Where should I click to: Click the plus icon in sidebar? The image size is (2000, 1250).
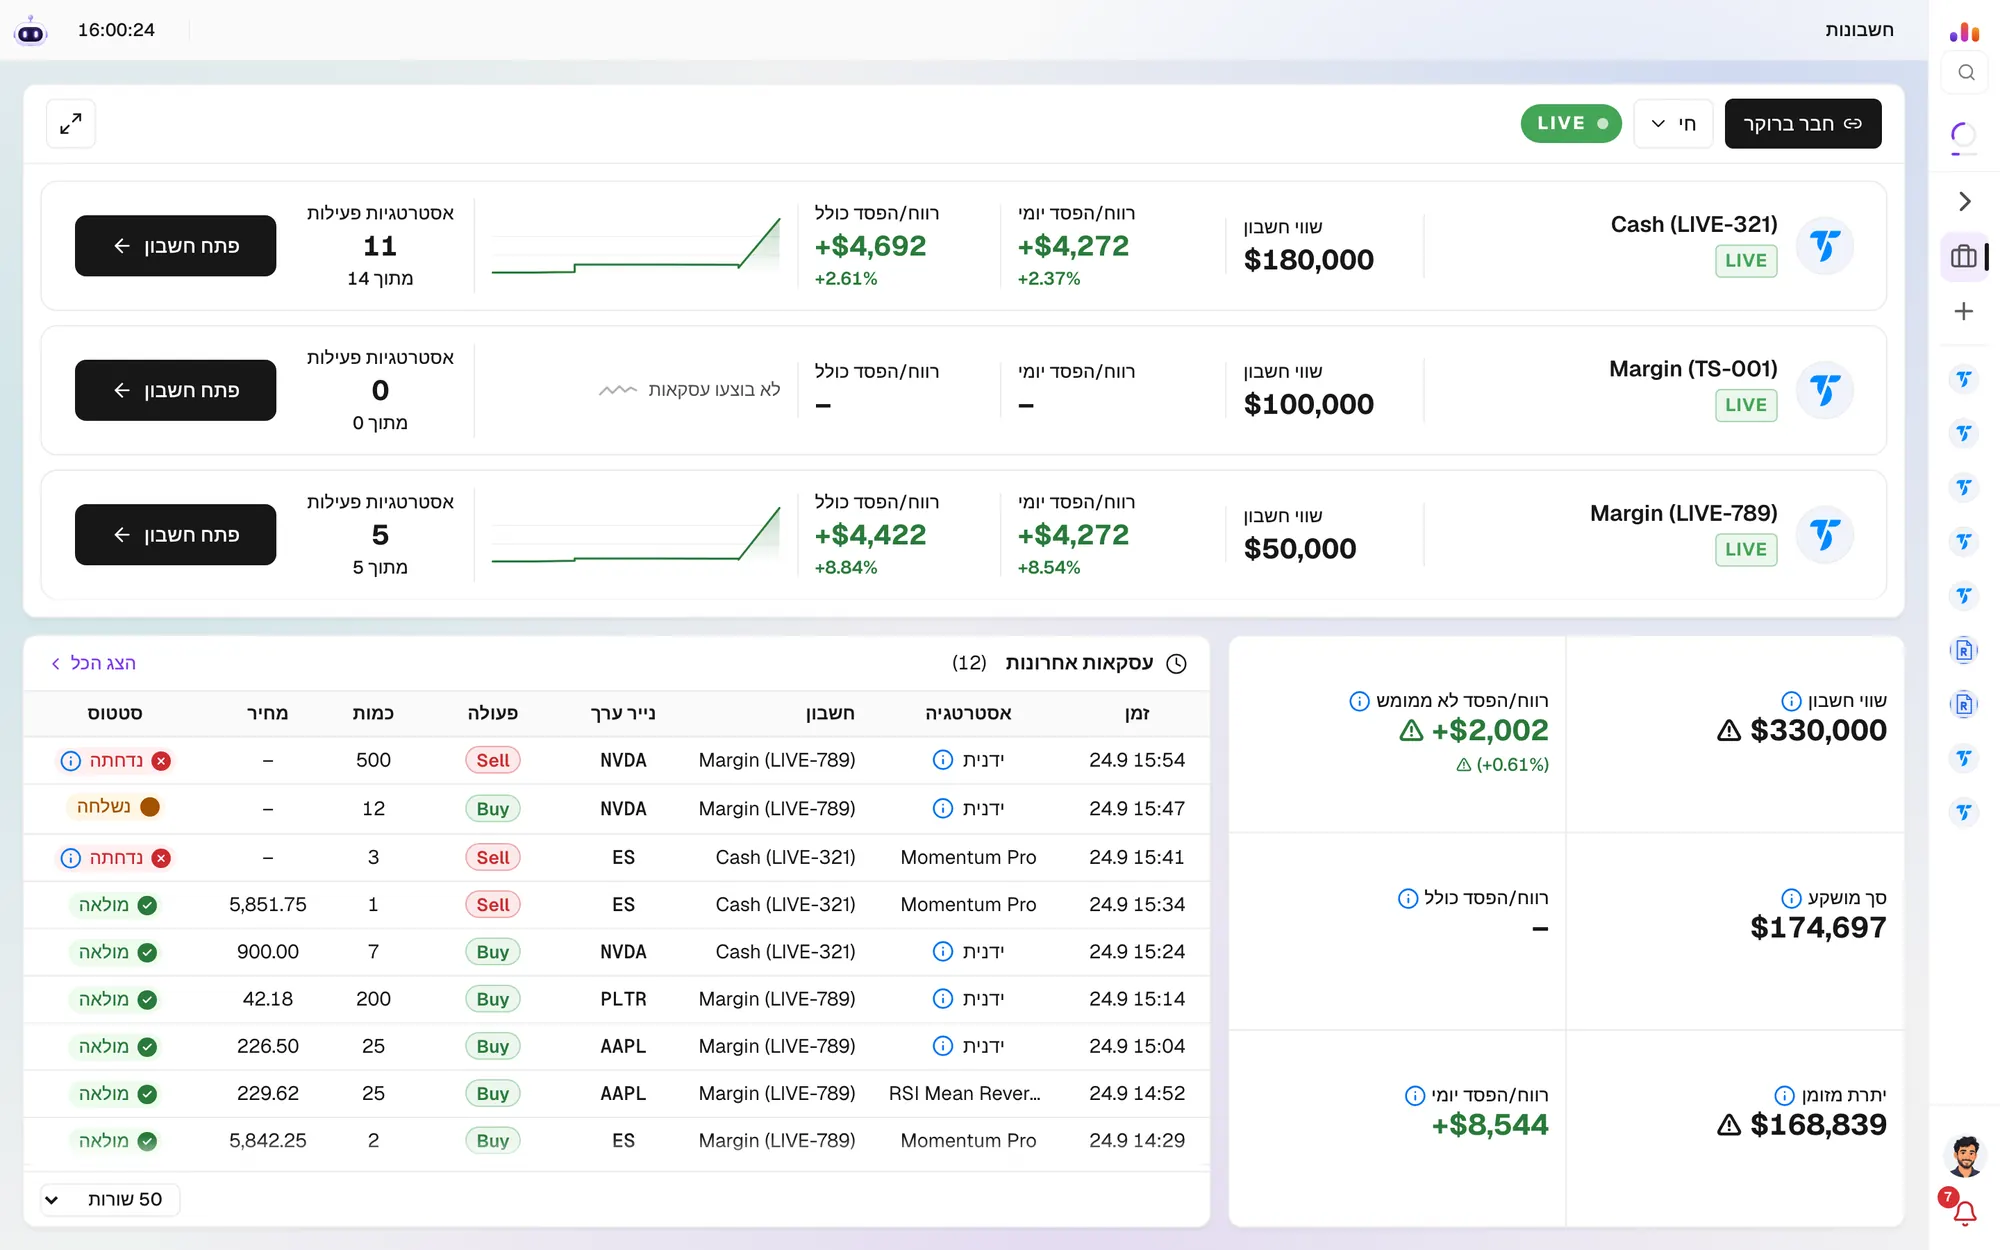click(x=1964, y=311)
